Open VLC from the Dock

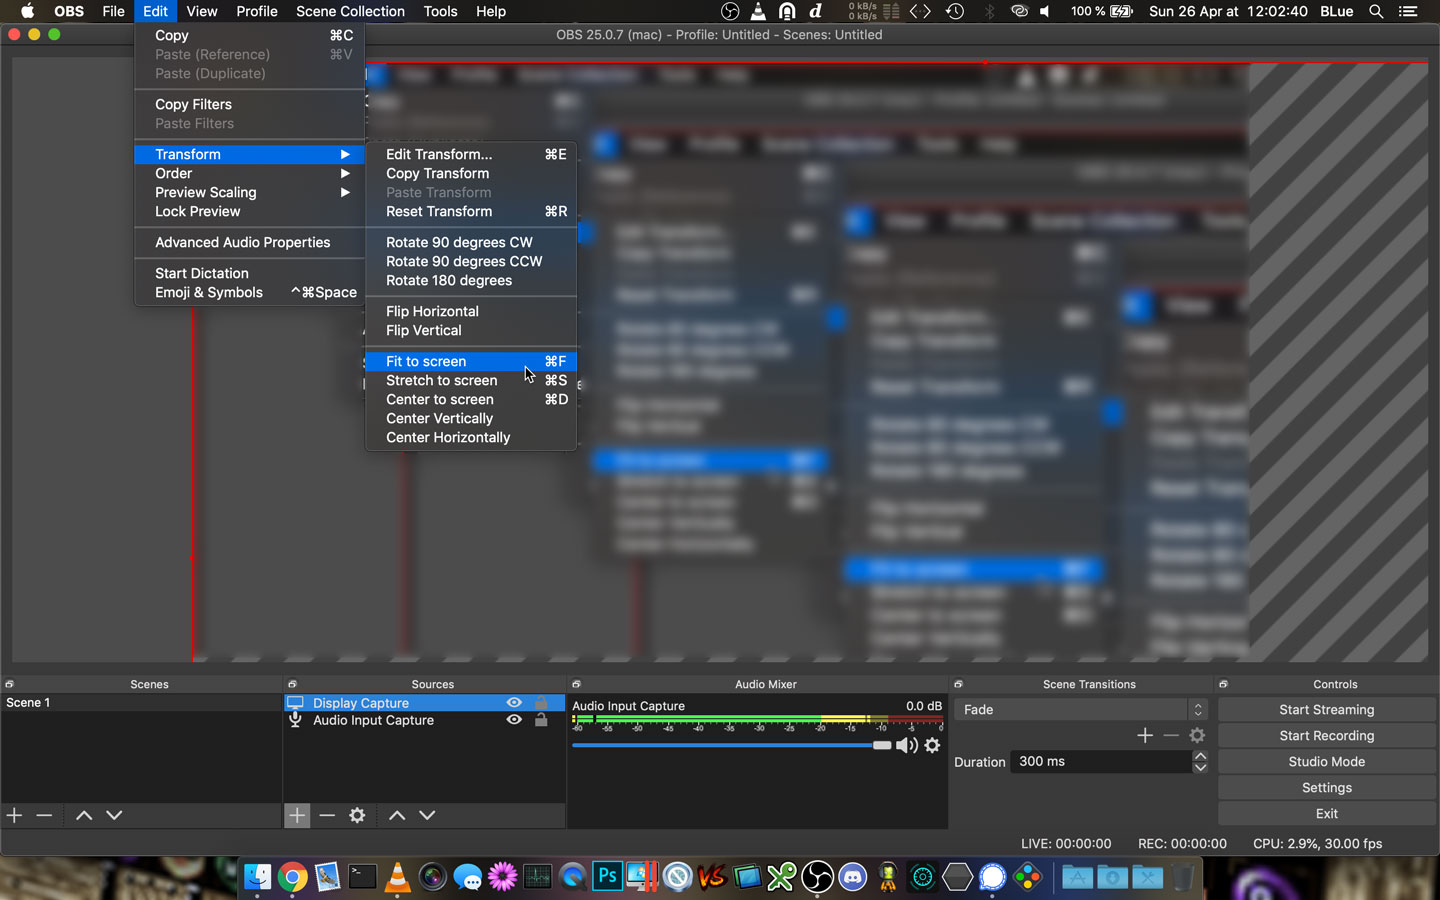pos(397,877)
